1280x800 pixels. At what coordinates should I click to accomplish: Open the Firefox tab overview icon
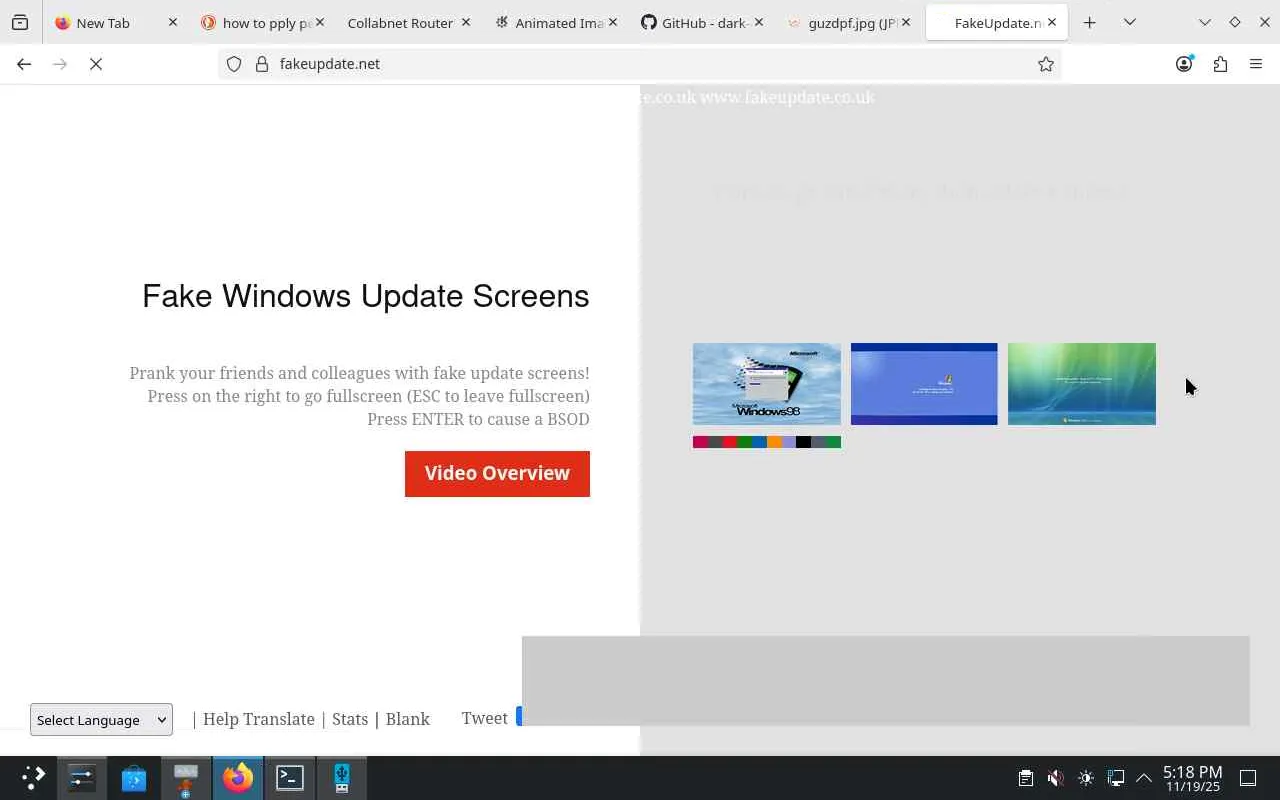[x=20, y=22]
